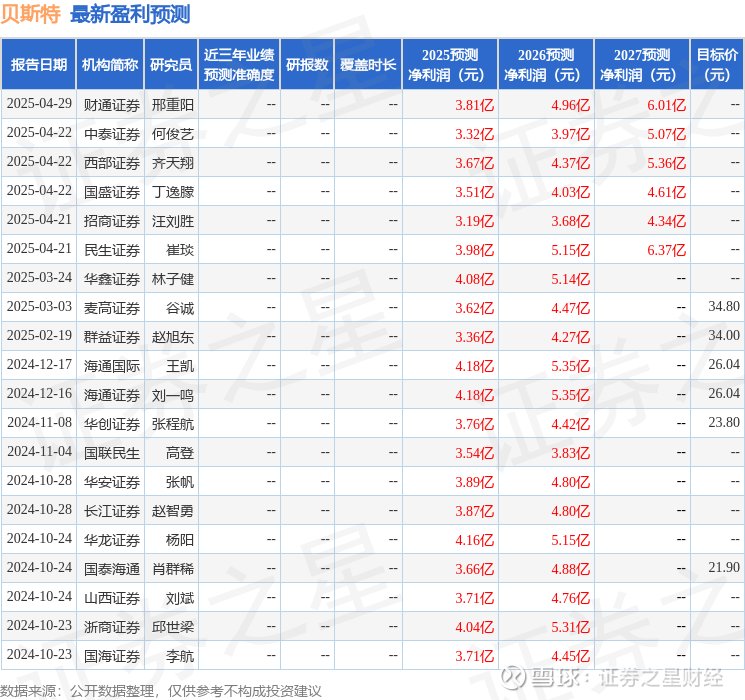Click the 6.01亿 2027 forecast value
The image size is (745, 700).
pyautogui.click(x=666, y=105)
